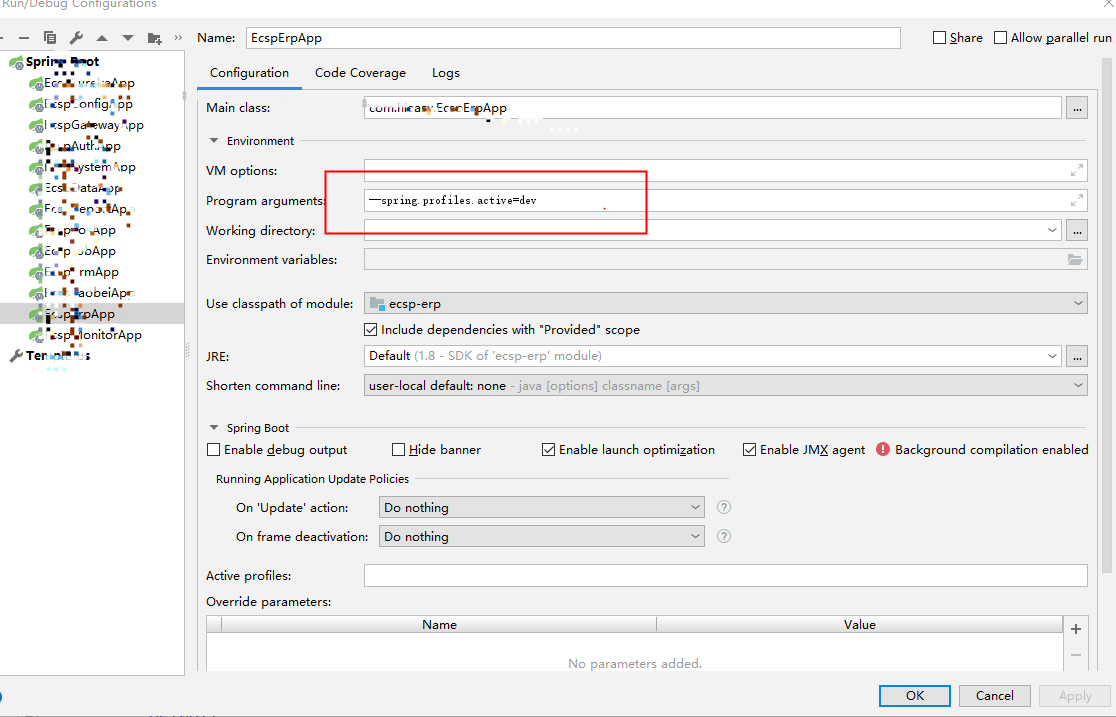This screenshot has height=717, width=1116.
Task: Create a new configuration folder
Action: point(155,37)
